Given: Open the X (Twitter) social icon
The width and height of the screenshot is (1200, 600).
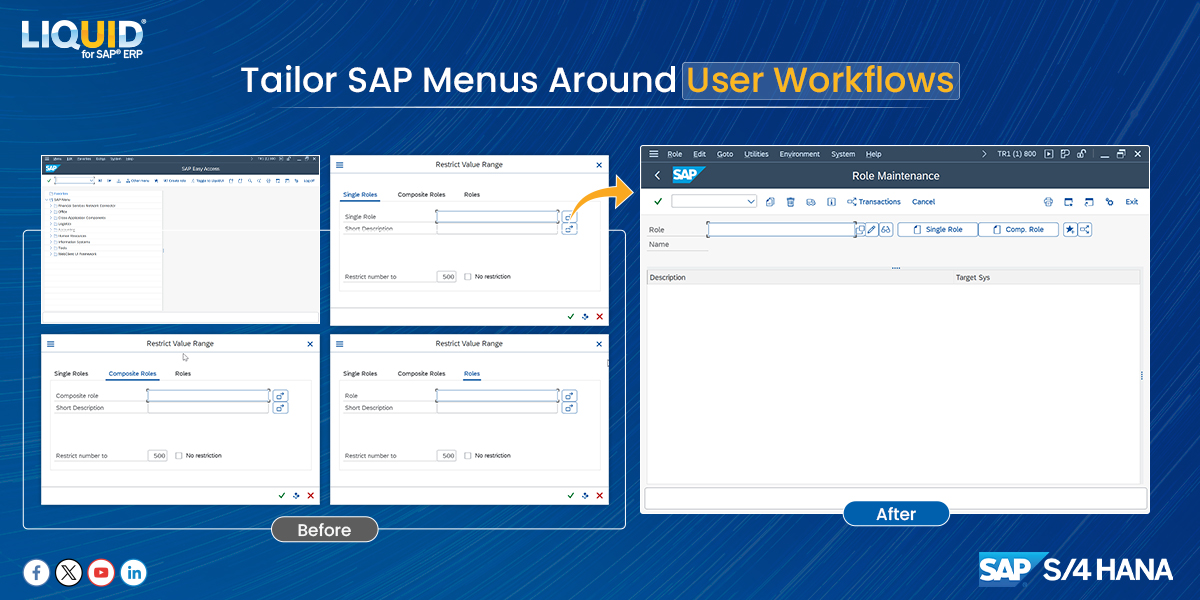Looking at the screenshot, I should [x=69, y=572].
